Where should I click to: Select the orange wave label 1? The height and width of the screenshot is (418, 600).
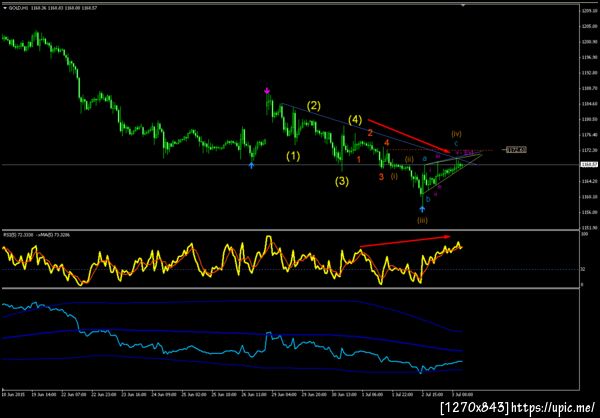pos(359,159)
